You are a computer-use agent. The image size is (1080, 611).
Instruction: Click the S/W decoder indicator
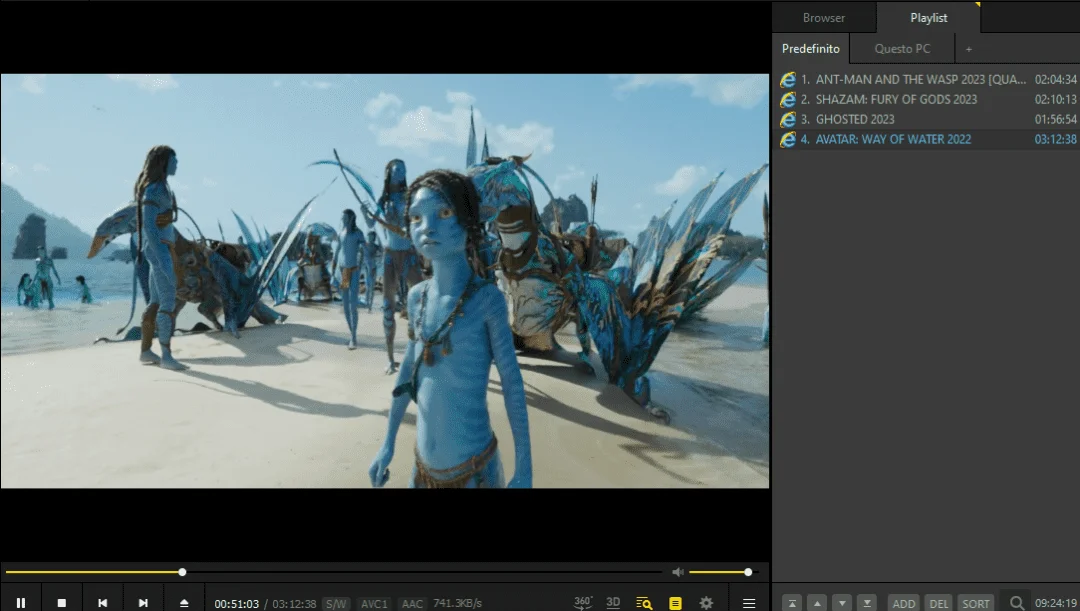[335, 603]
